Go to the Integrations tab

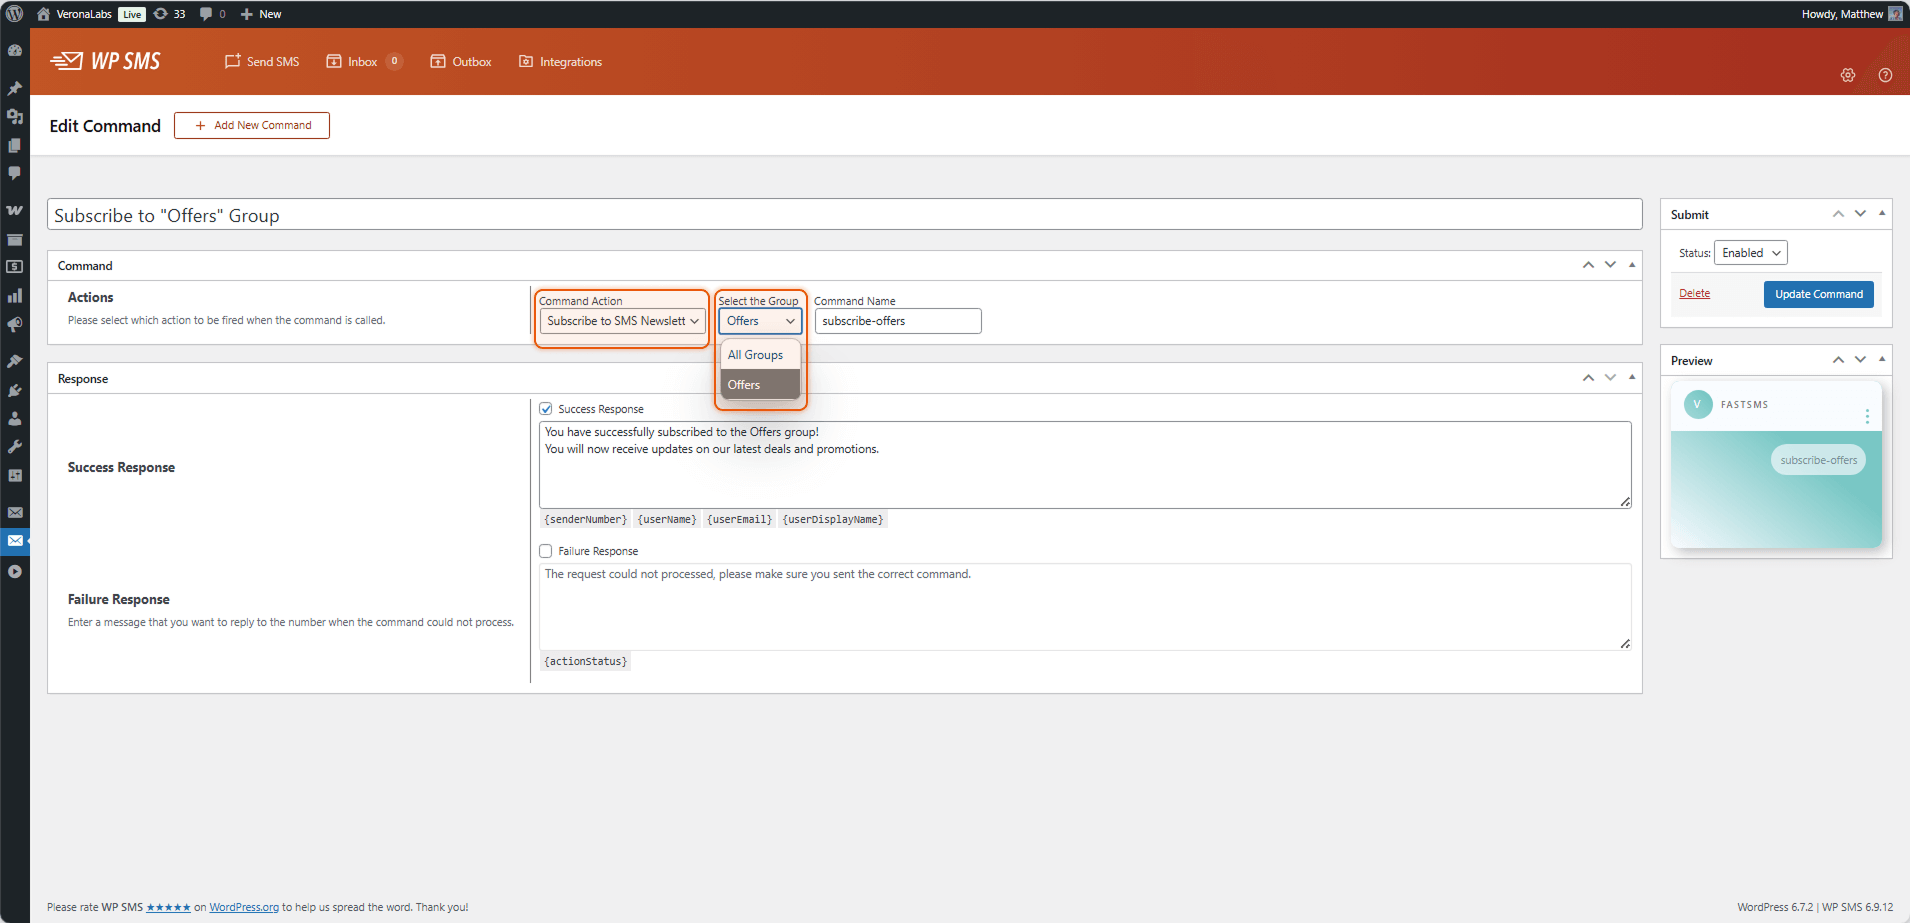tap(560, 62)
